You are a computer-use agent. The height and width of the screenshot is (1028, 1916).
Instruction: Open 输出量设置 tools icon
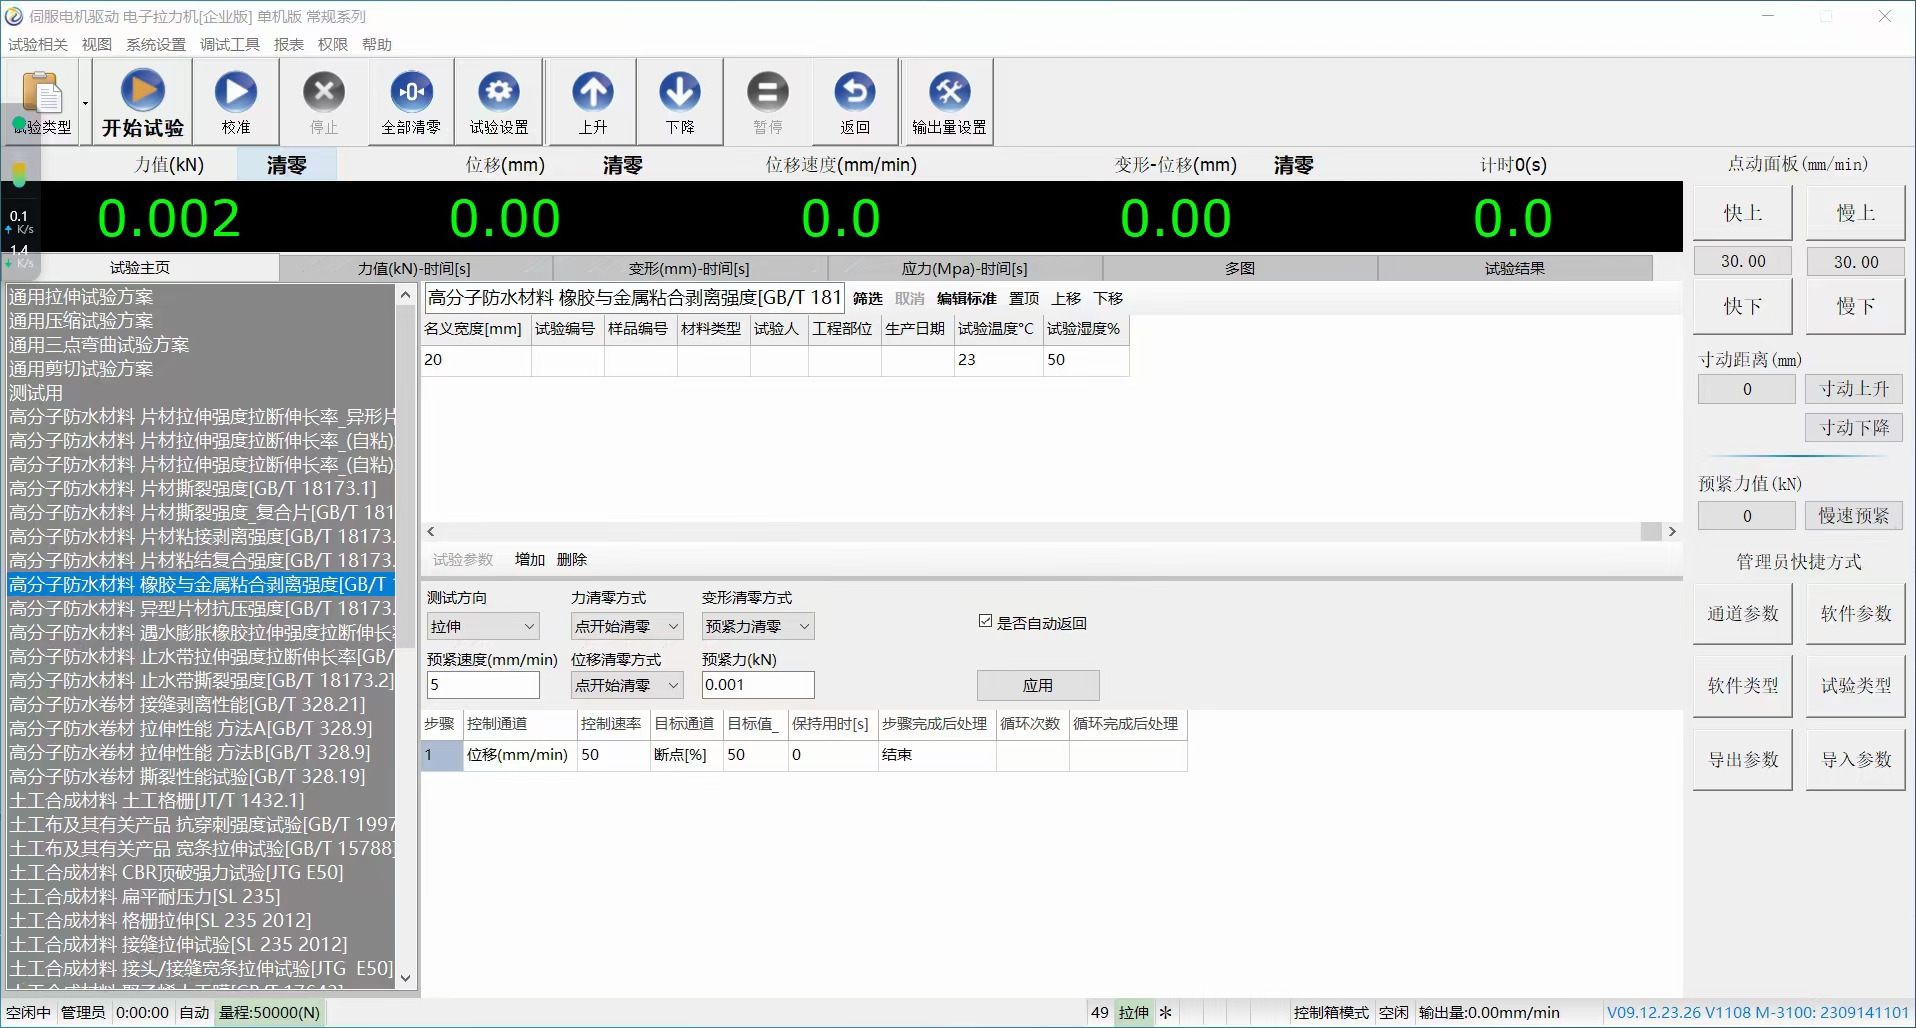tap(949, 102)
